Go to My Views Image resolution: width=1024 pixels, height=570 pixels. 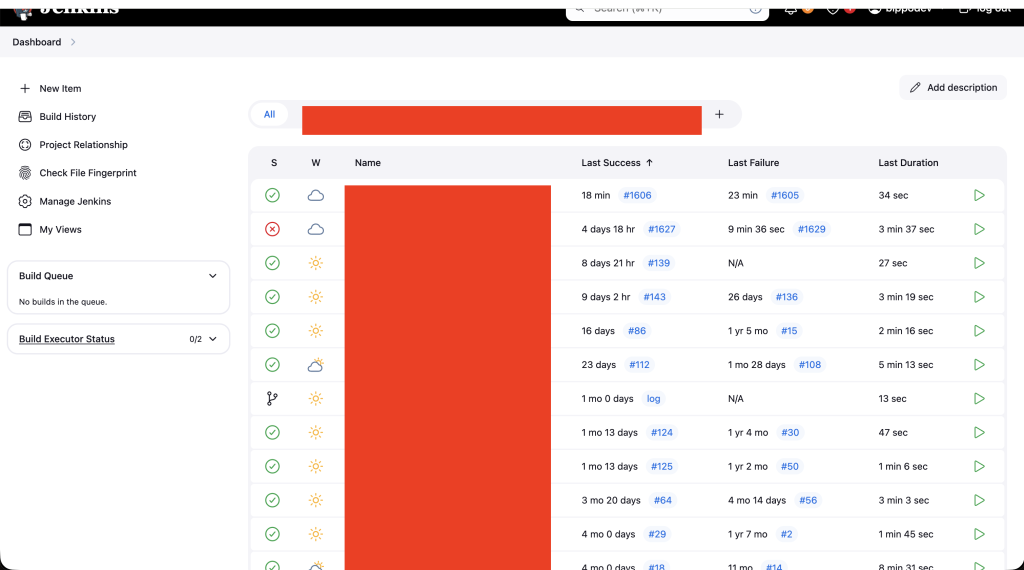pos(60,229)
